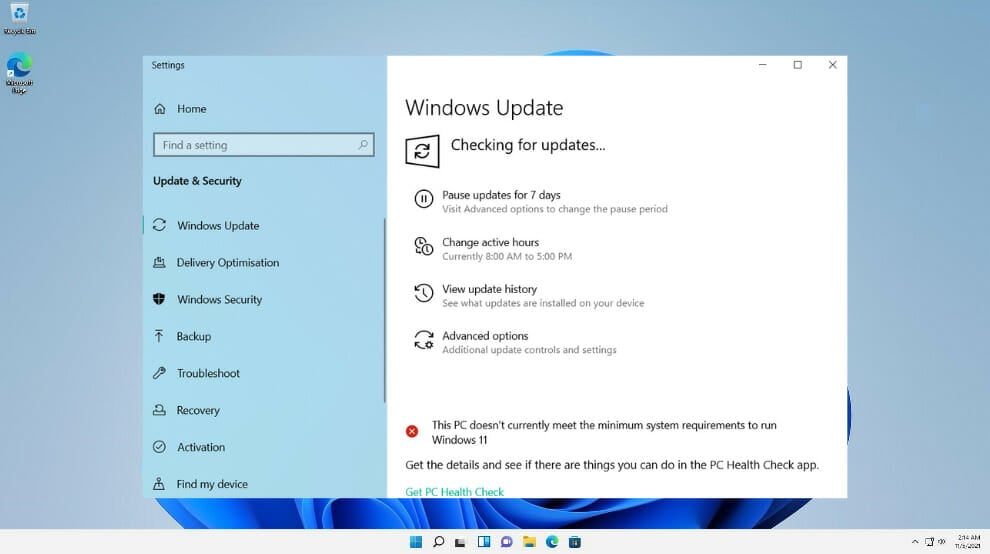
Task: Click the active hours clock icon
Action: coord(424,246)
